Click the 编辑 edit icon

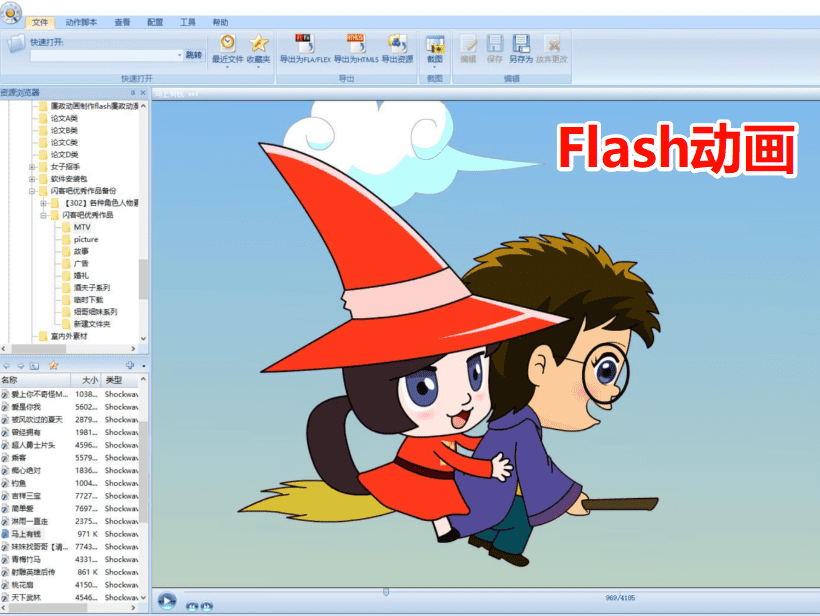pyautogui.click(x=468, y=44)
